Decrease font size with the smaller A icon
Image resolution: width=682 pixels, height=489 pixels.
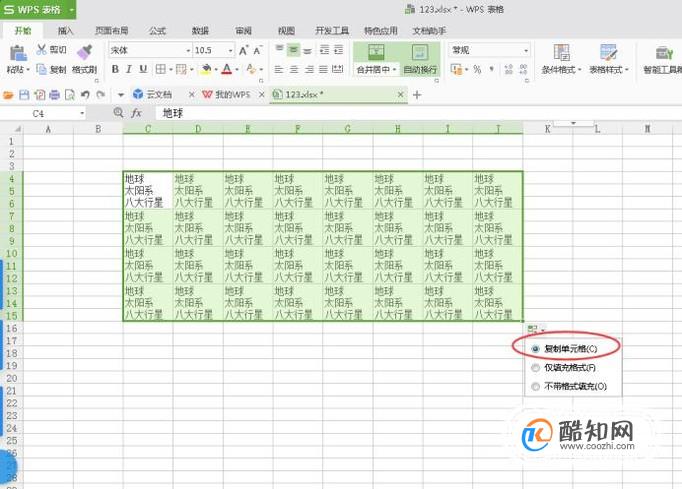coord(257,50)
